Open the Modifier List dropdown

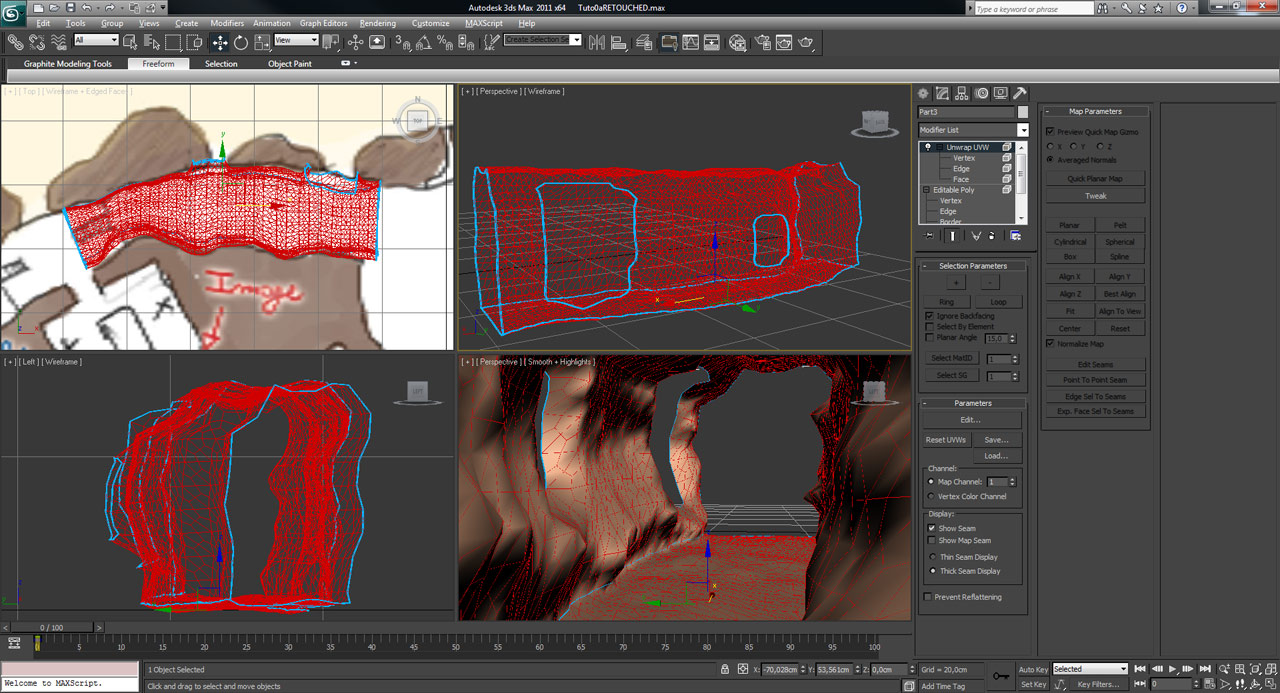[1023, 130]
